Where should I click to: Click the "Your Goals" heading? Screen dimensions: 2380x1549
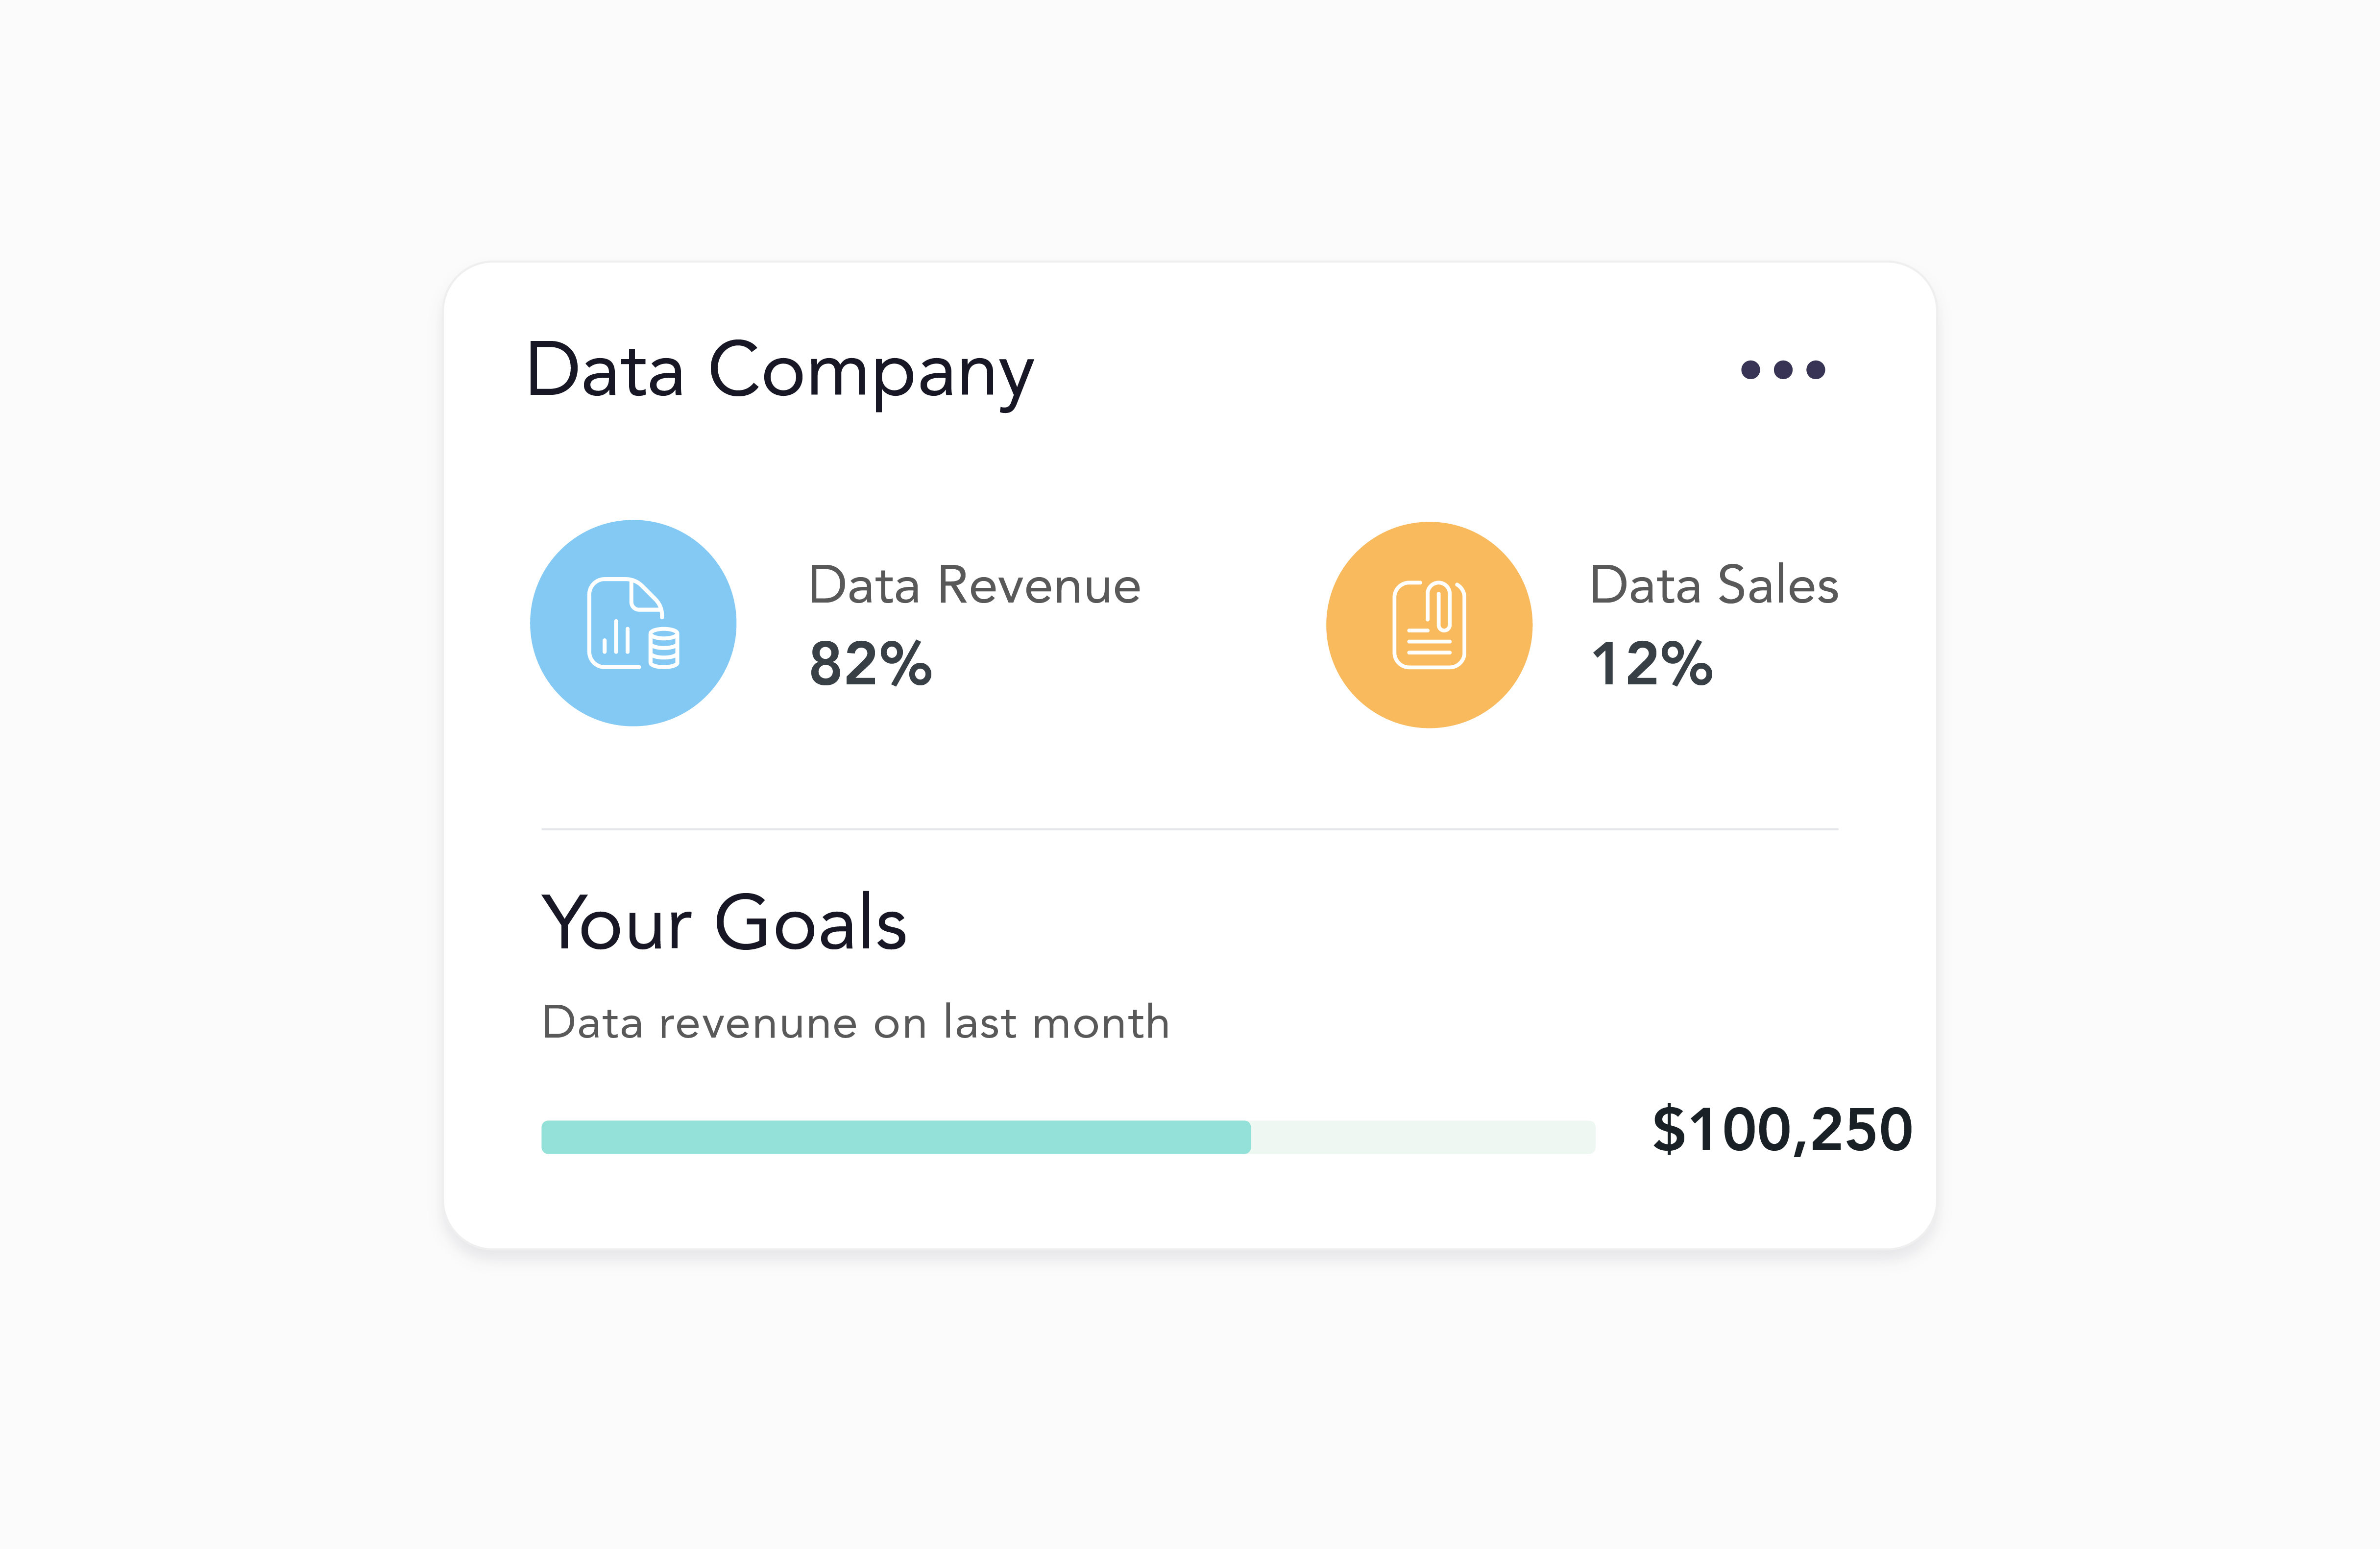coord(724,922)
